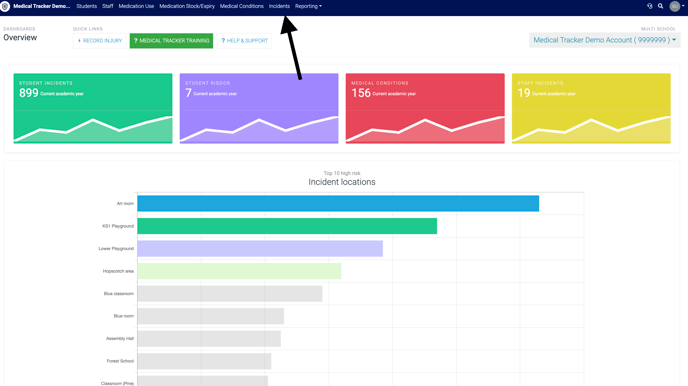Viewport: 688px width, 386px height.
Task: Open the Staff menu
Action: 108,6
